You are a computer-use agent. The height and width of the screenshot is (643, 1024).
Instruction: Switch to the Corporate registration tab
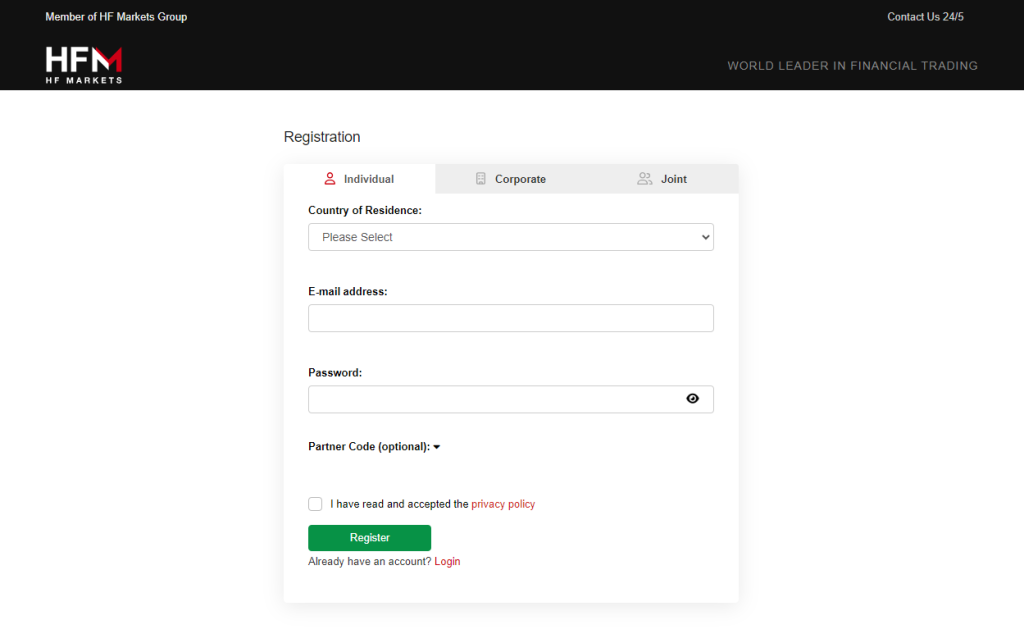coord(520,179)
